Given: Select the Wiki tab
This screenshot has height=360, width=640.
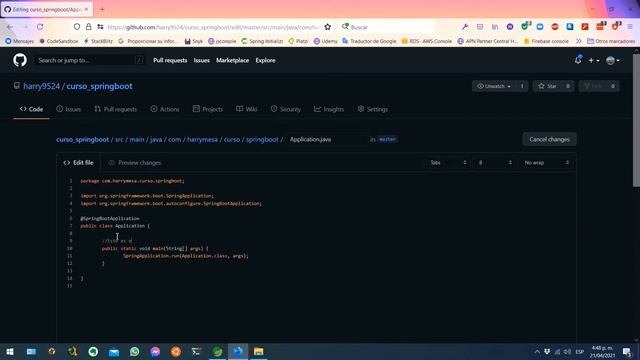Looking at the screenshot, I should click(x=247, y=109).
